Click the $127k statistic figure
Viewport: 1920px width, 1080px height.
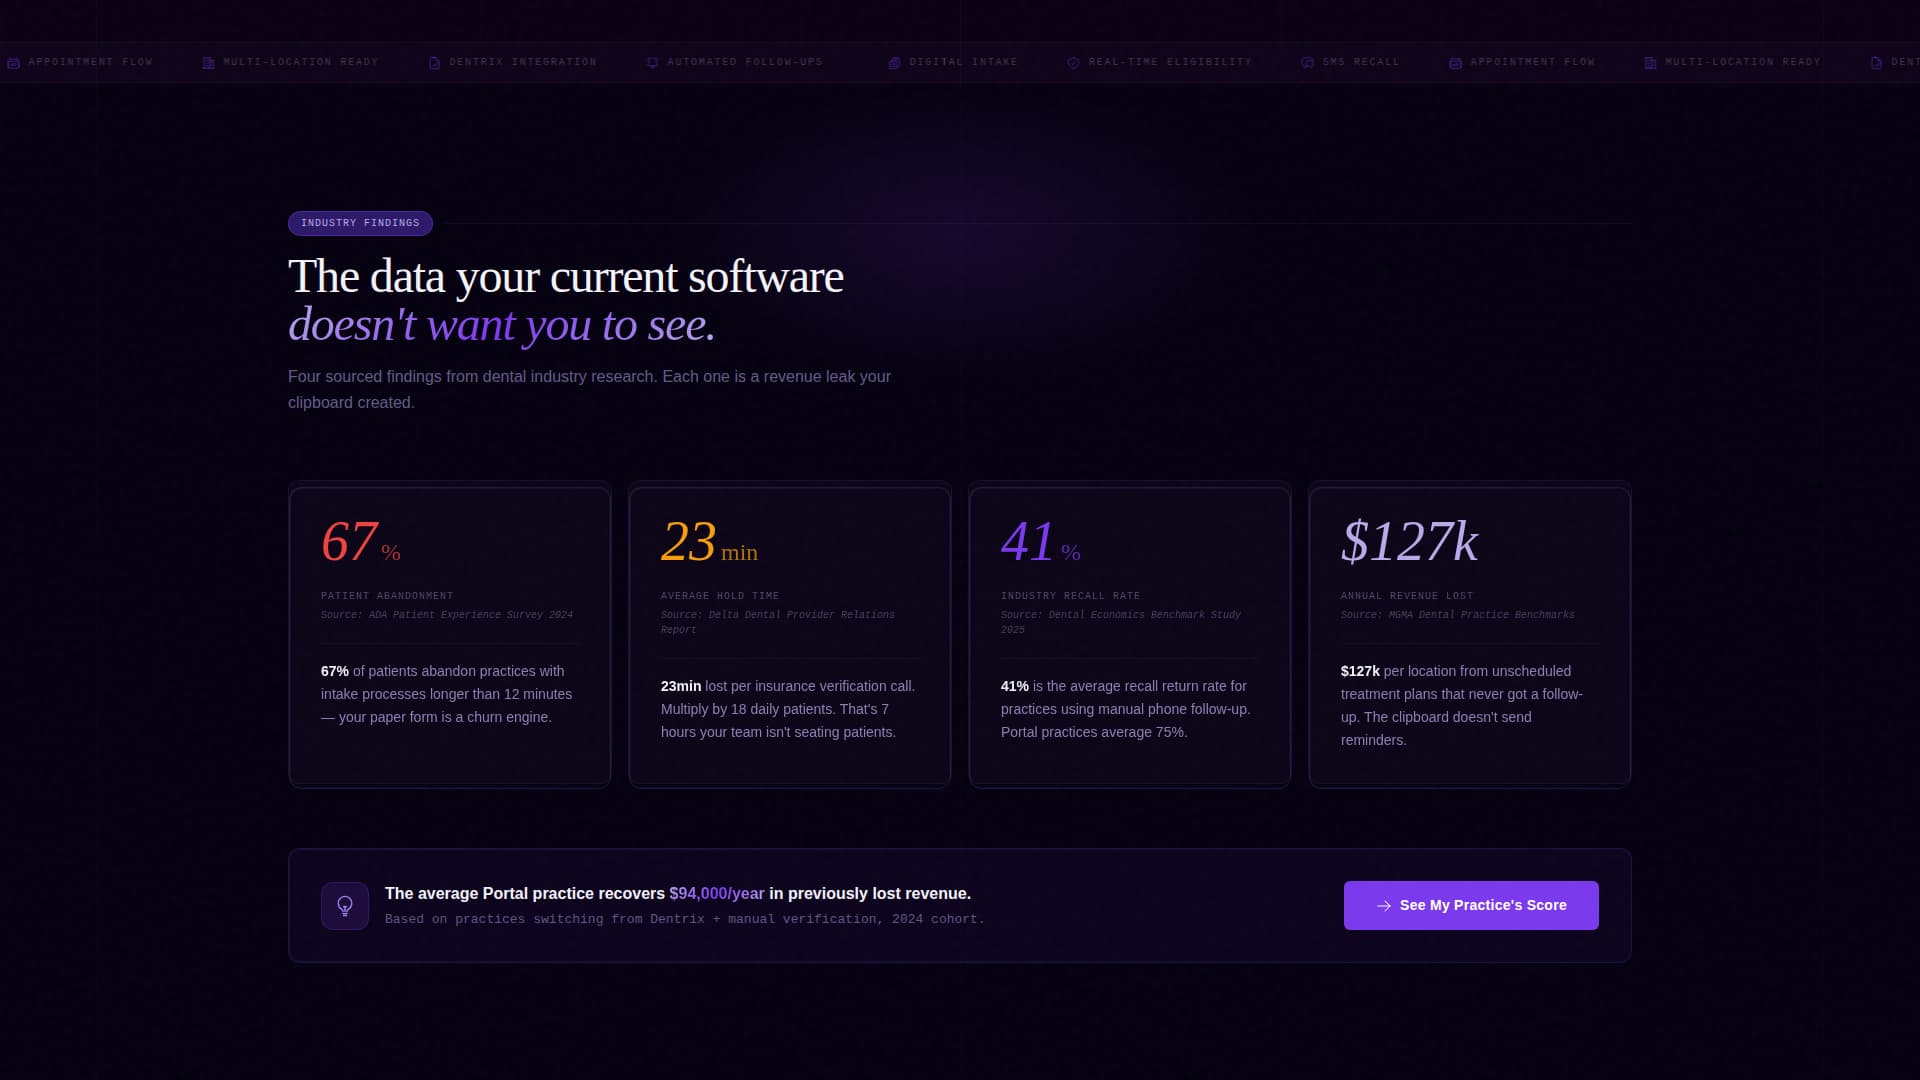(x=1409, y=542)
